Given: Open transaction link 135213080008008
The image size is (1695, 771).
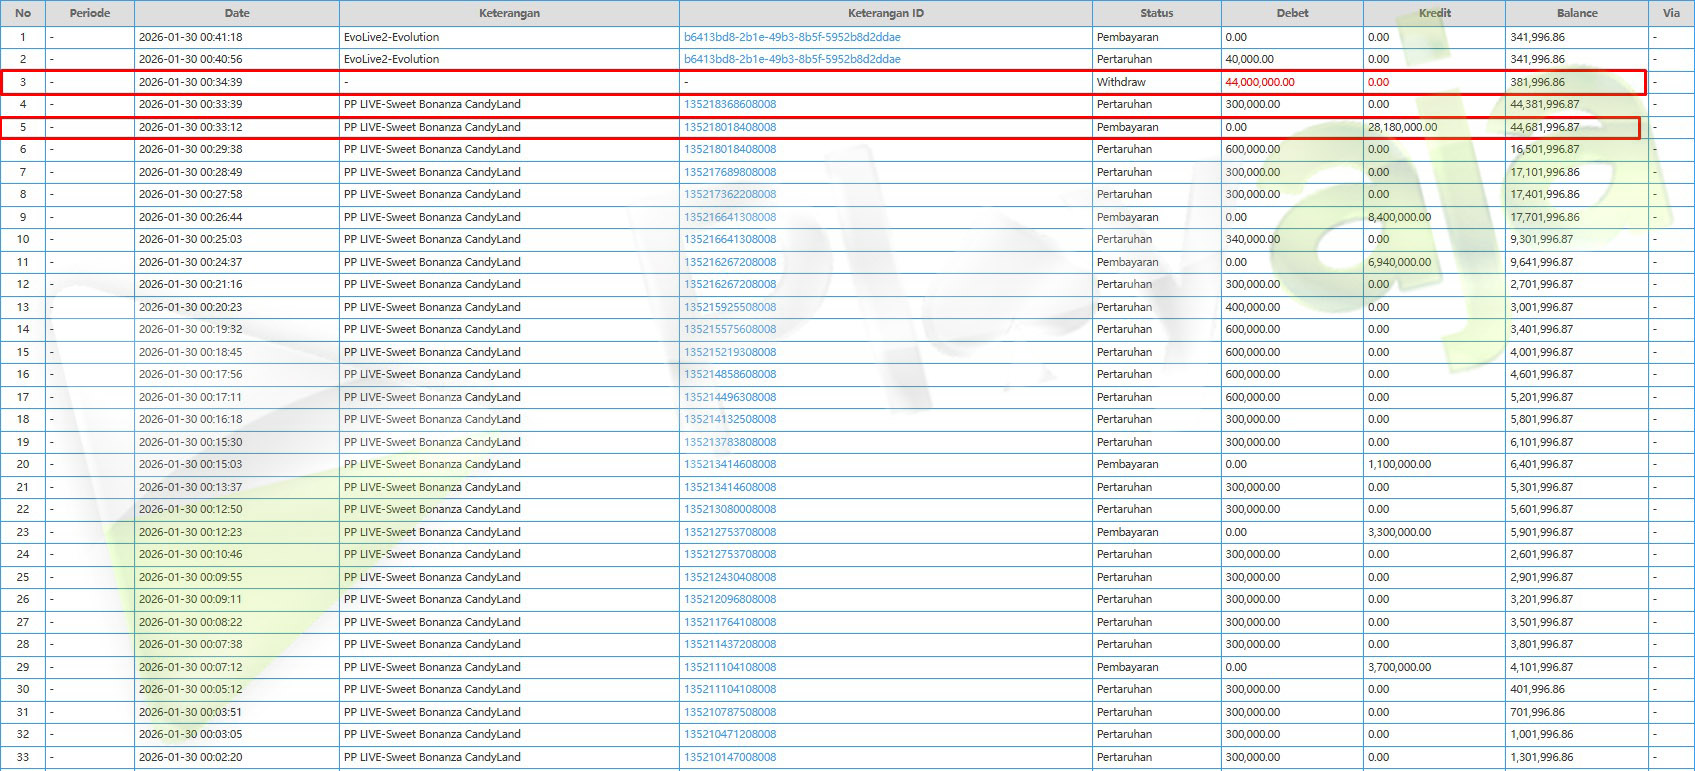Looking at the screenshot, I should (x=729, y=509).
